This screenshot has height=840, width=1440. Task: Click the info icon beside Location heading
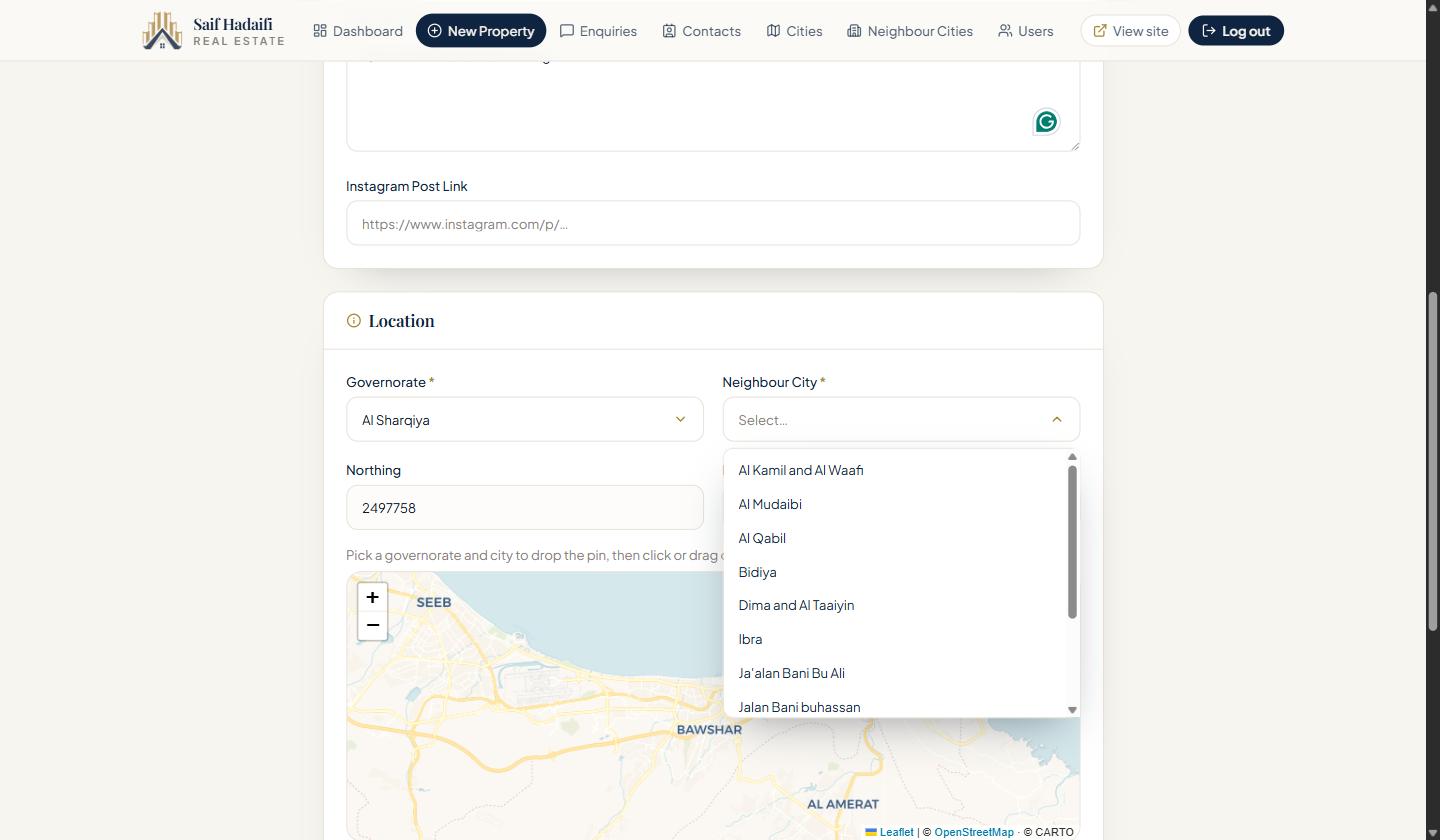pos(354,321)
